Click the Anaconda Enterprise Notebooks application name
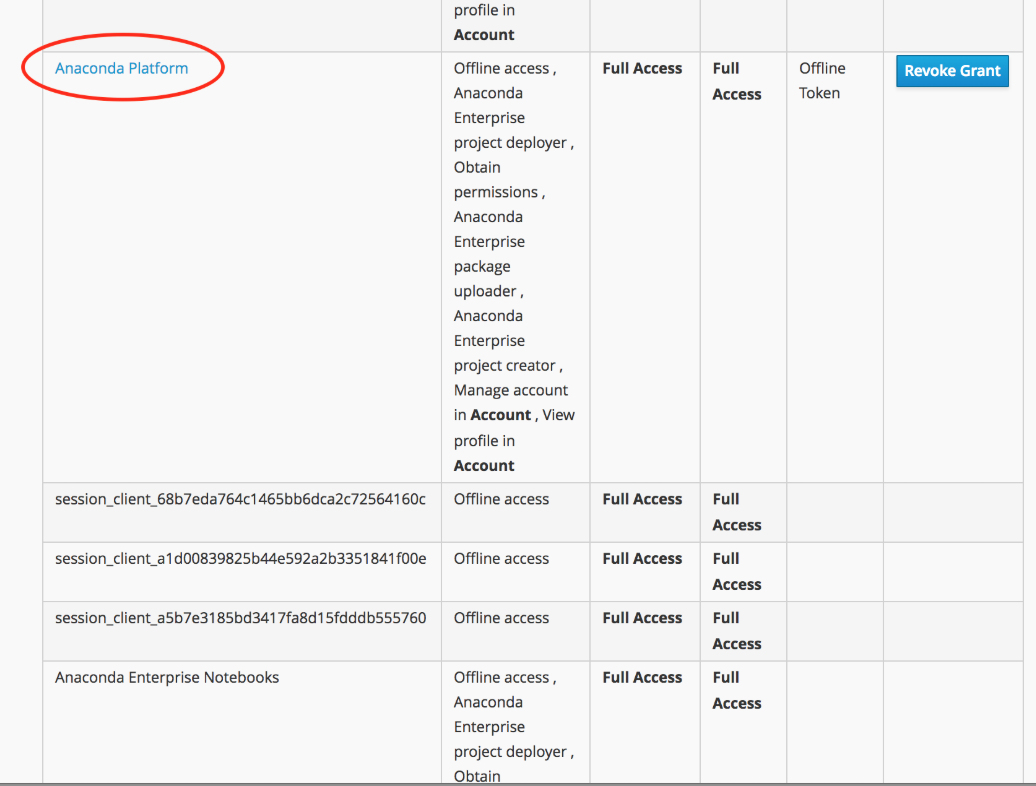The height and width of the screenshot is (786, 1036). (167, 677)
